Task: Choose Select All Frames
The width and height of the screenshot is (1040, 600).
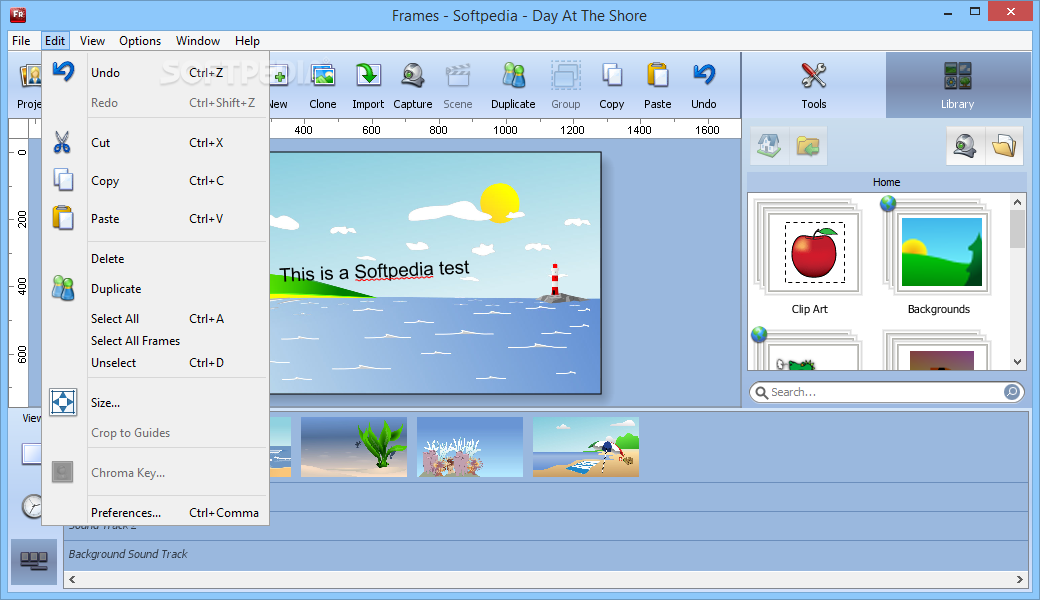Action: (156, 341)
